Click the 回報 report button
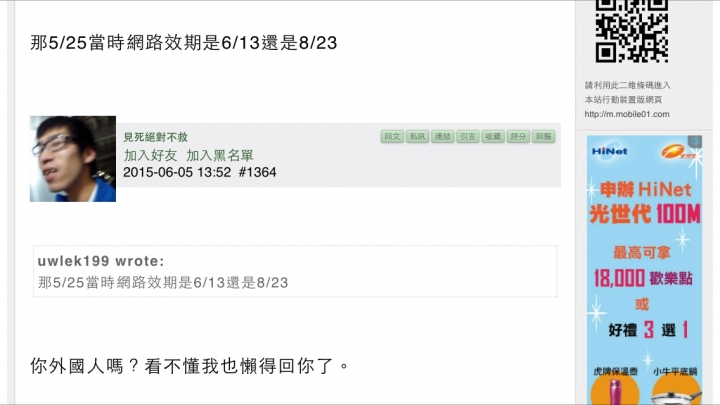Image resolution: width=720 pixels, height=405 pixels. tap(544, 136)
